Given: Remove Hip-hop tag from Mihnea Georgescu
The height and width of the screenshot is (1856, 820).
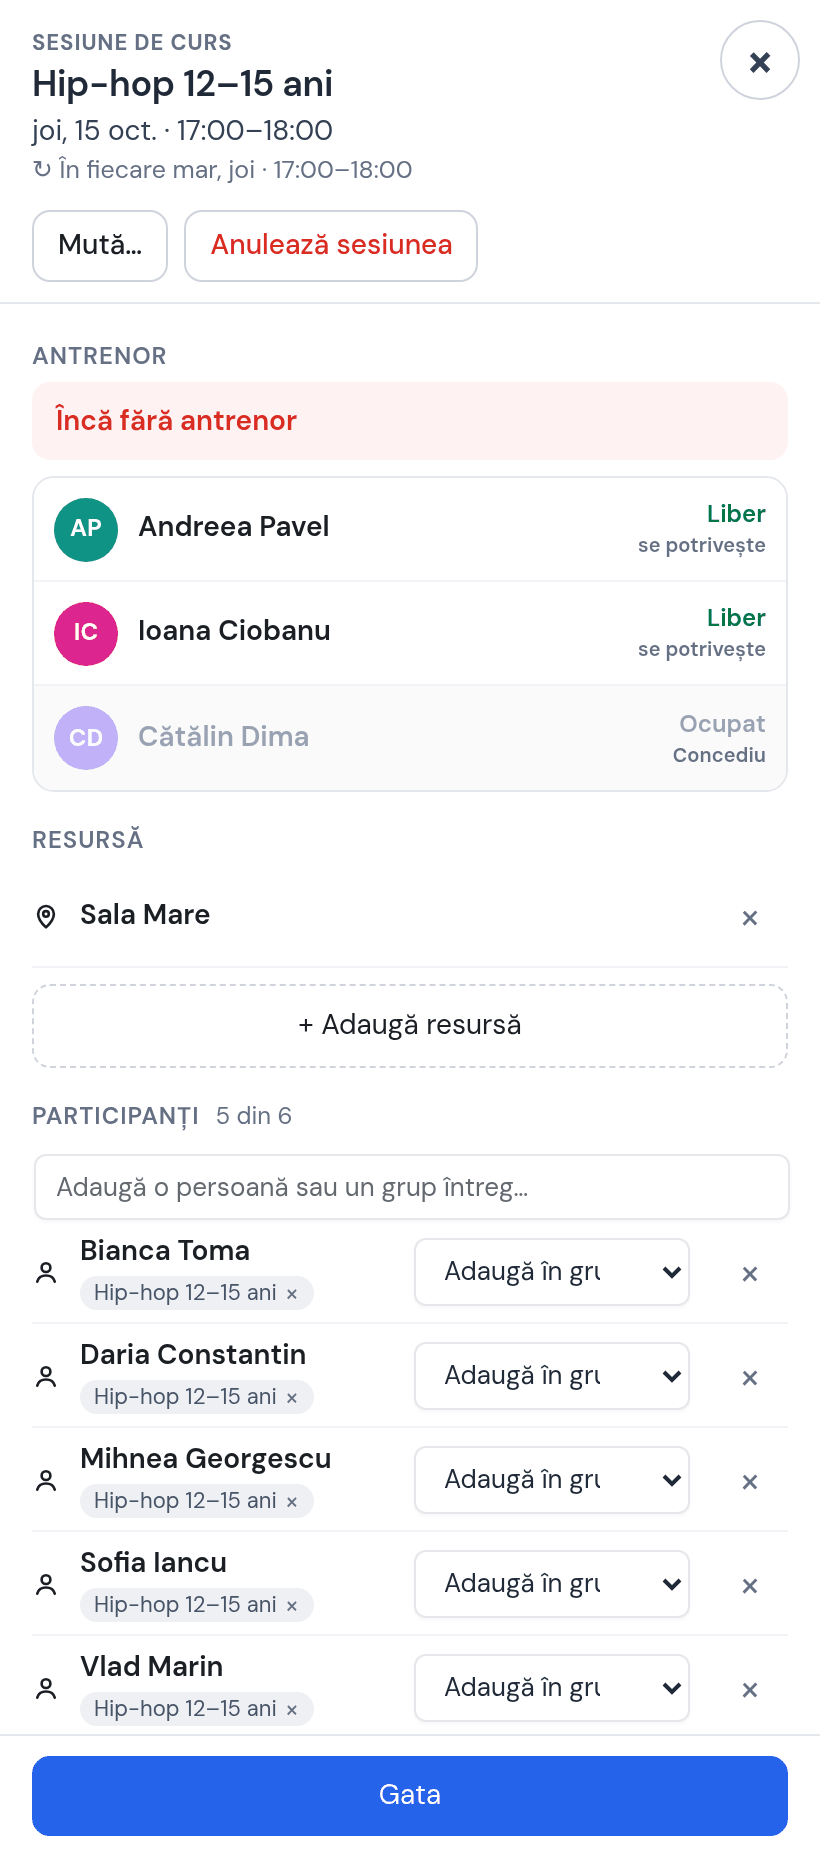Looking at the screenshot, I should click(x=292, y=1501).
